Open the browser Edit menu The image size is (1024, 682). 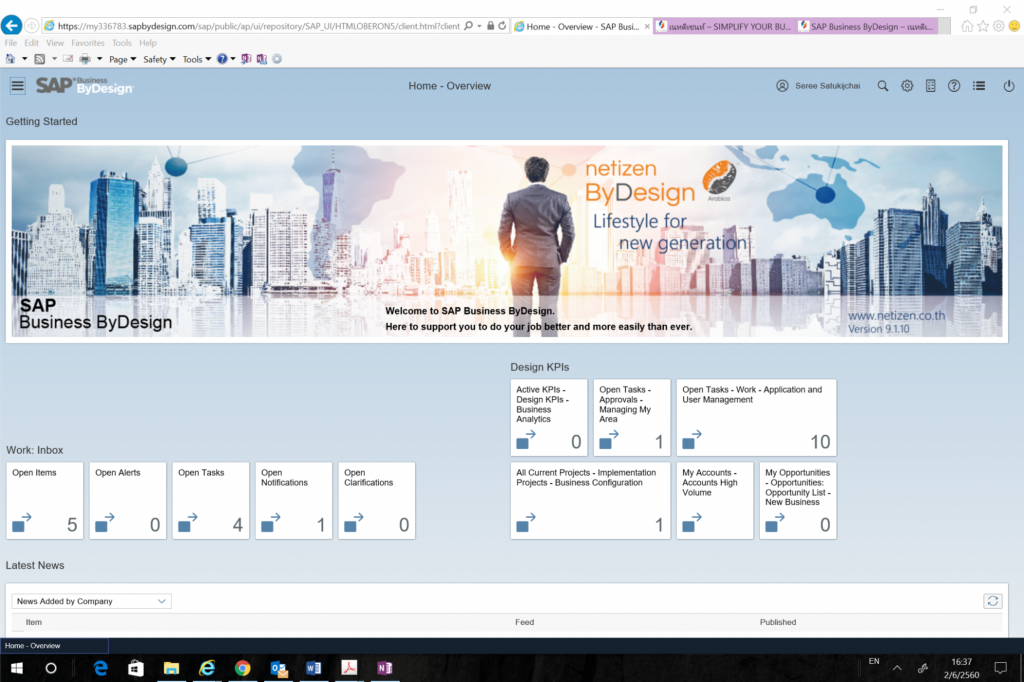pyautogui.click(x=31, y=42)
